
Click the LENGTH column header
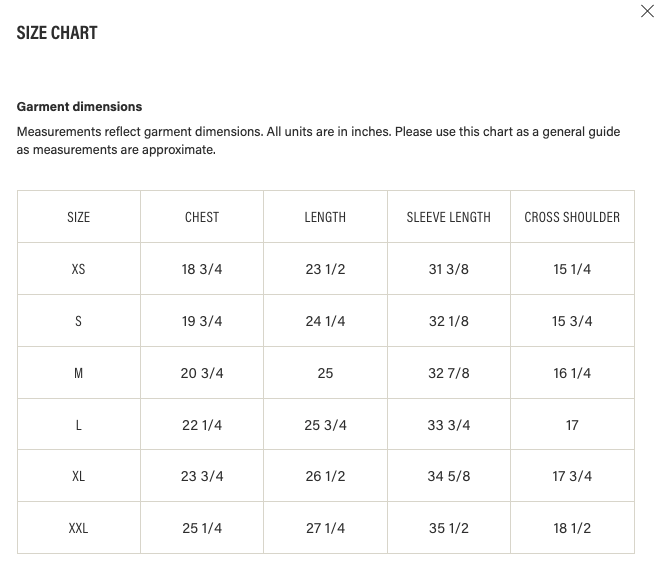tap(325, 217)
